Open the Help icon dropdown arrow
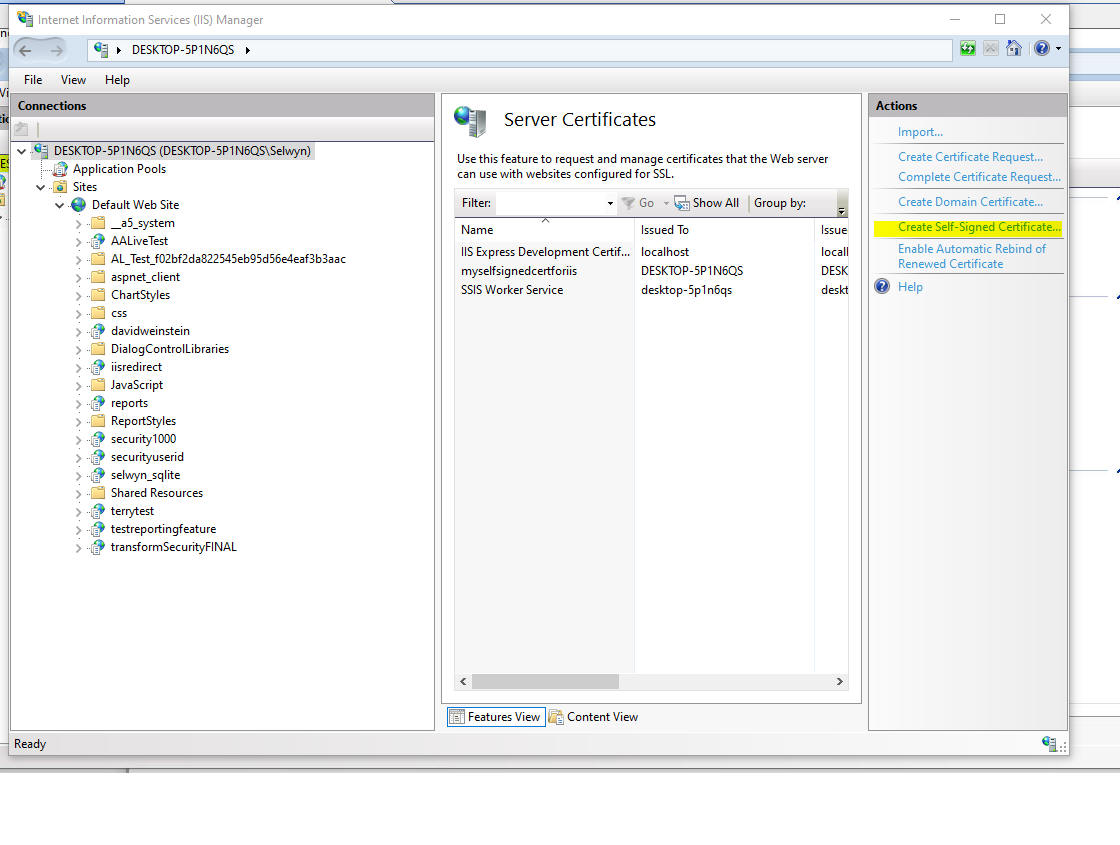This screenshot has width=1120, height=845. point(1059,49)
